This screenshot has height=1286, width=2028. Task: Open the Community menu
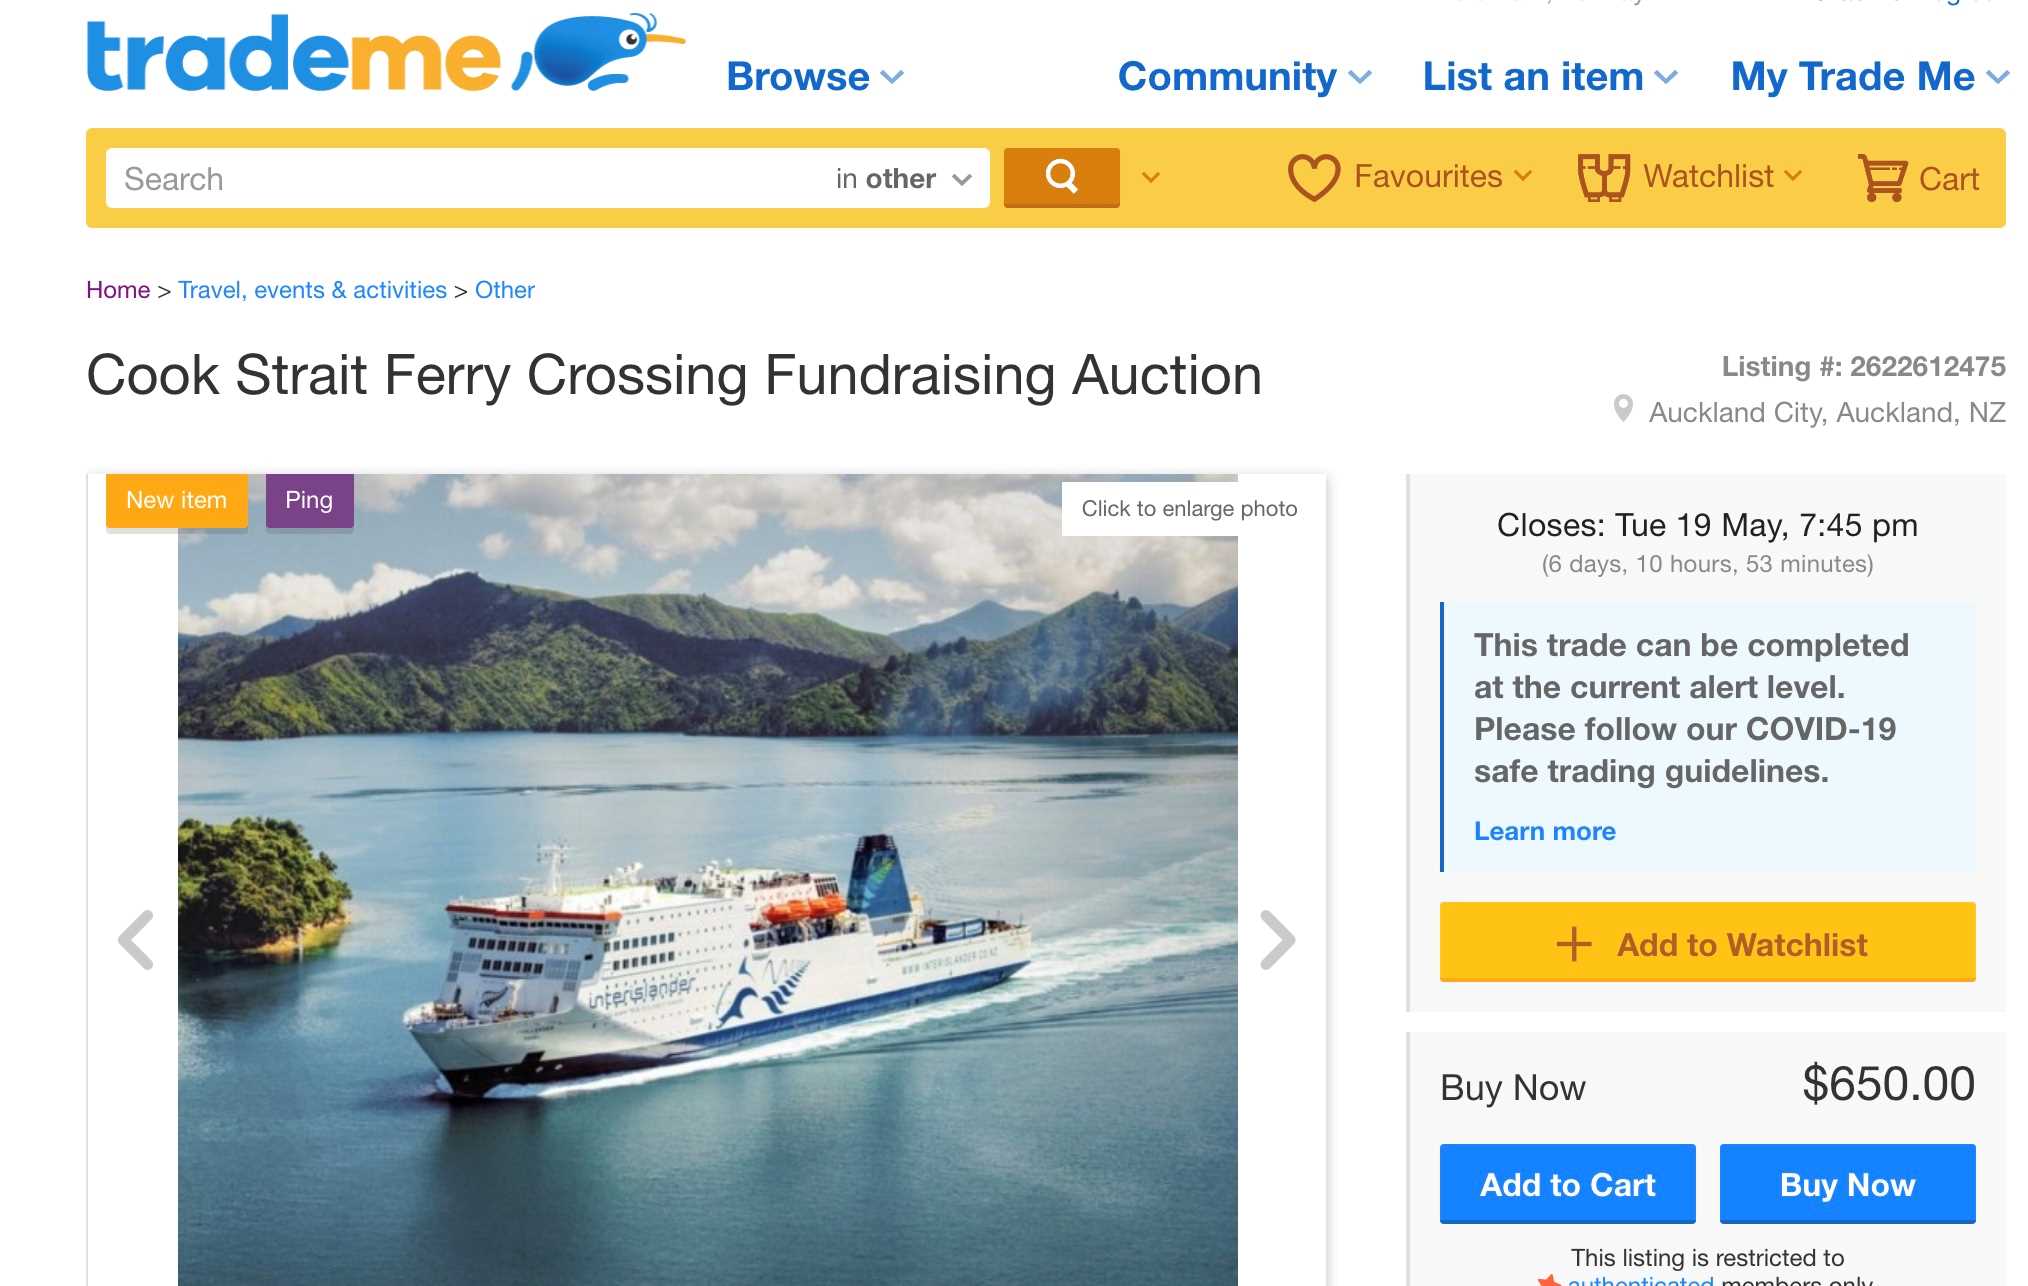pyautogui.click(x=1244, y=77)
